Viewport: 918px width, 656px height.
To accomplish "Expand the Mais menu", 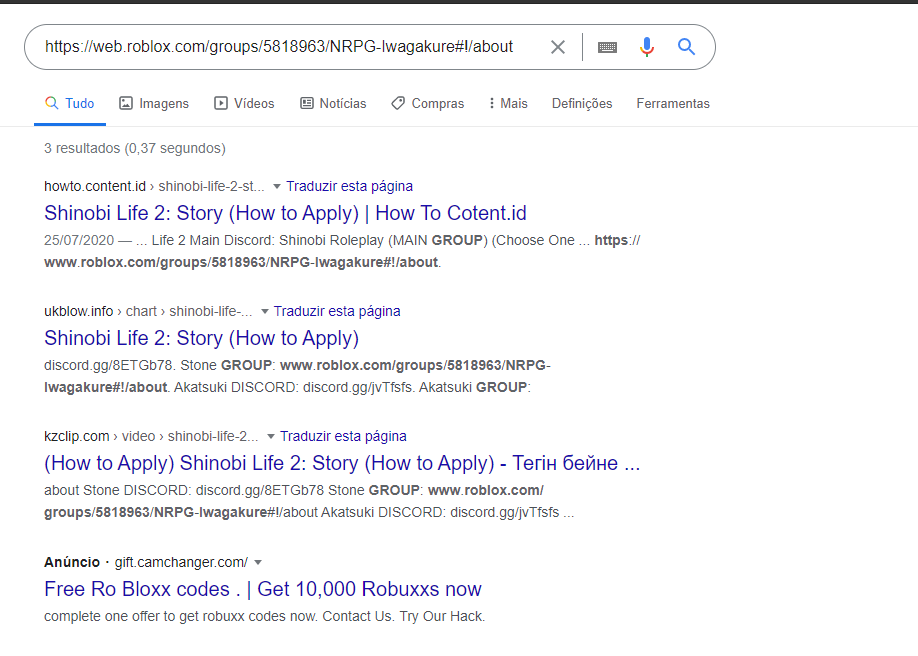I will [x=508, y=103].
